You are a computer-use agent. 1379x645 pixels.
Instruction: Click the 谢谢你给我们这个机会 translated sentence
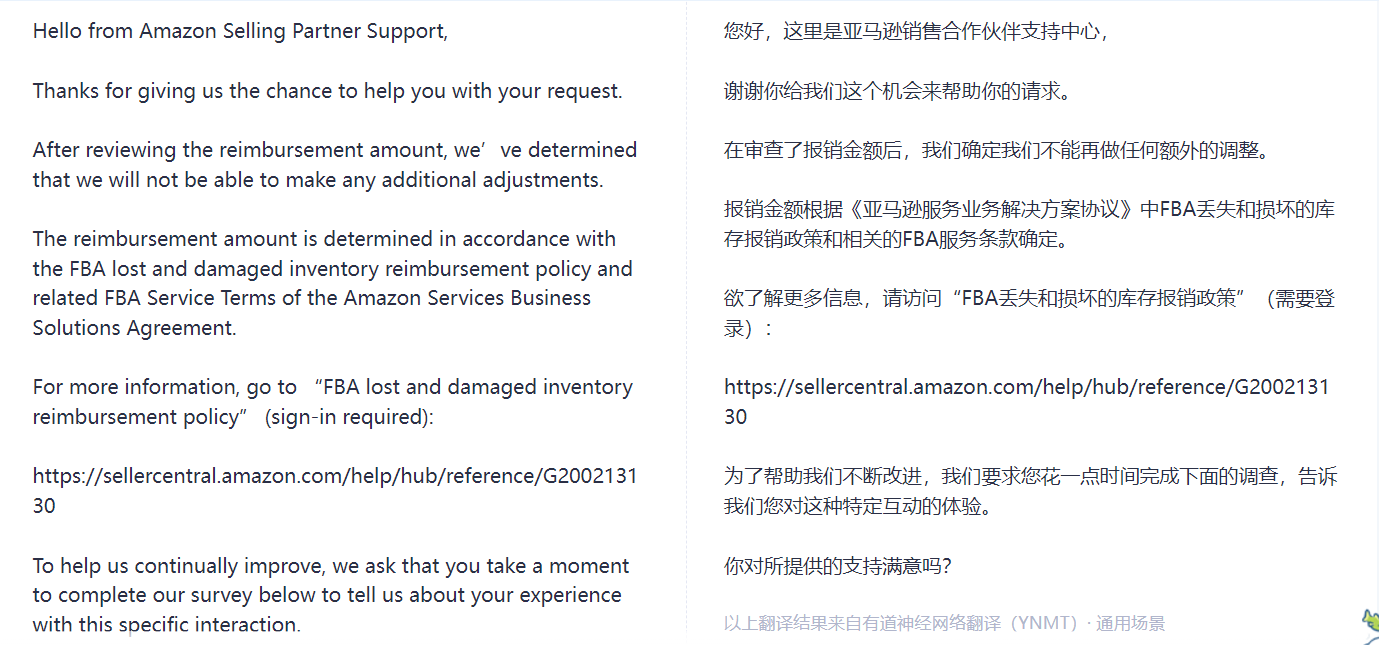point(898,92)
